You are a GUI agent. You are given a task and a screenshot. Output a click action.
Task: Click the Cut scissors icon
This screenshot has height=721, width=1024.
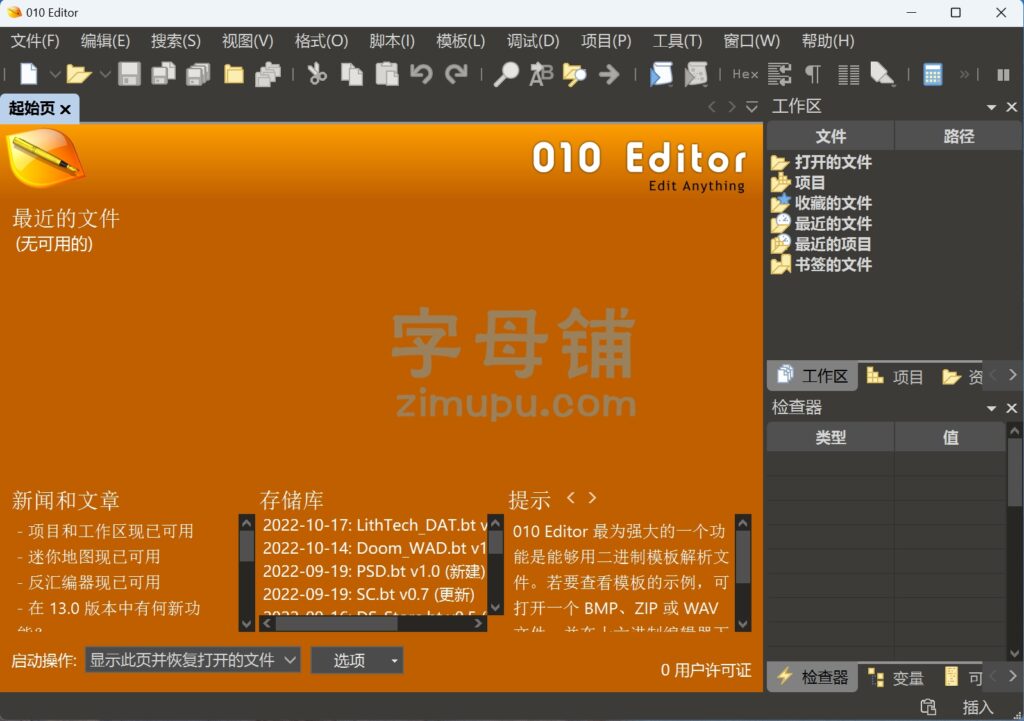pyautogui.click(x=317, y=74)
